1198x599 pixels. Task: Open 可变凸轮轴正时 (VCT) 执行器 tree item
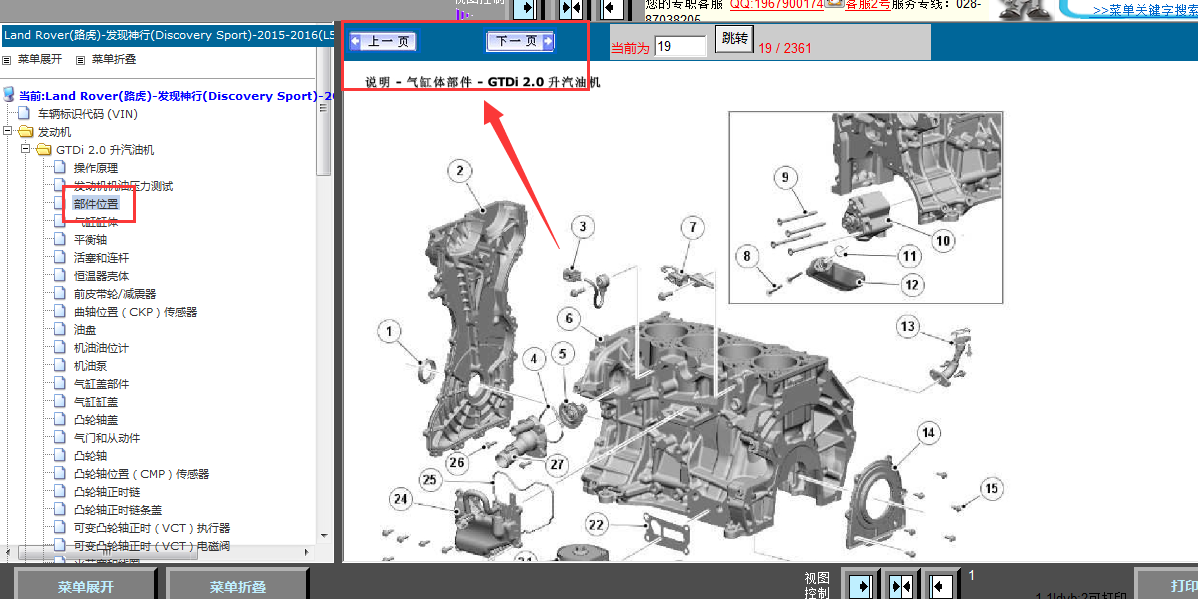tap(152, 528)
